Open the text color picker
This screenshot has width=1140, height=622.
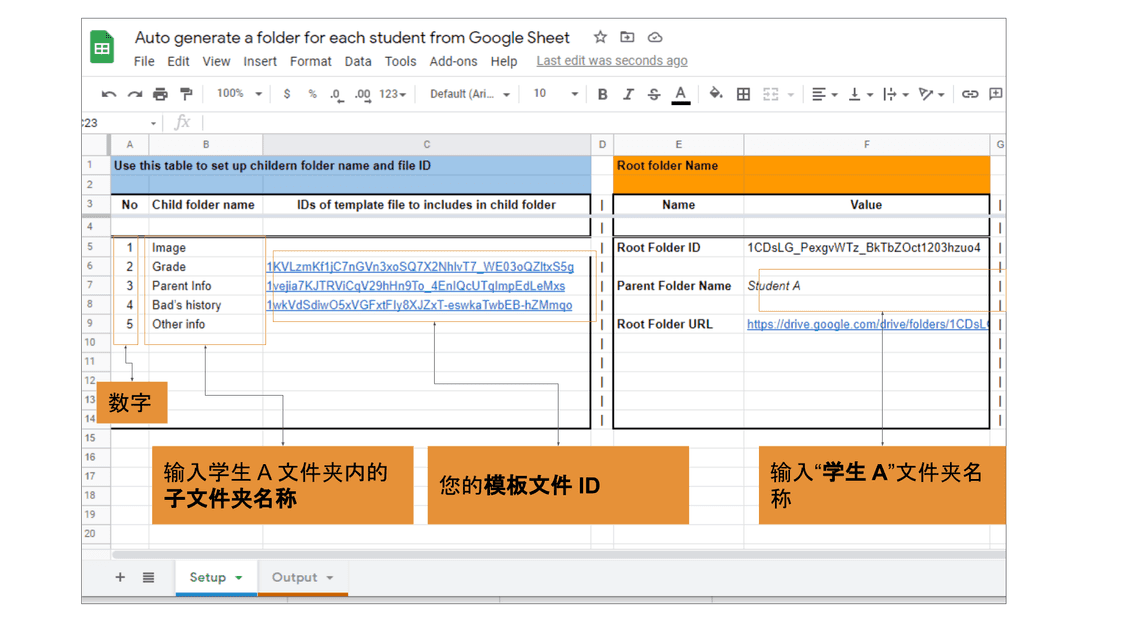click(x=680, y=94)
